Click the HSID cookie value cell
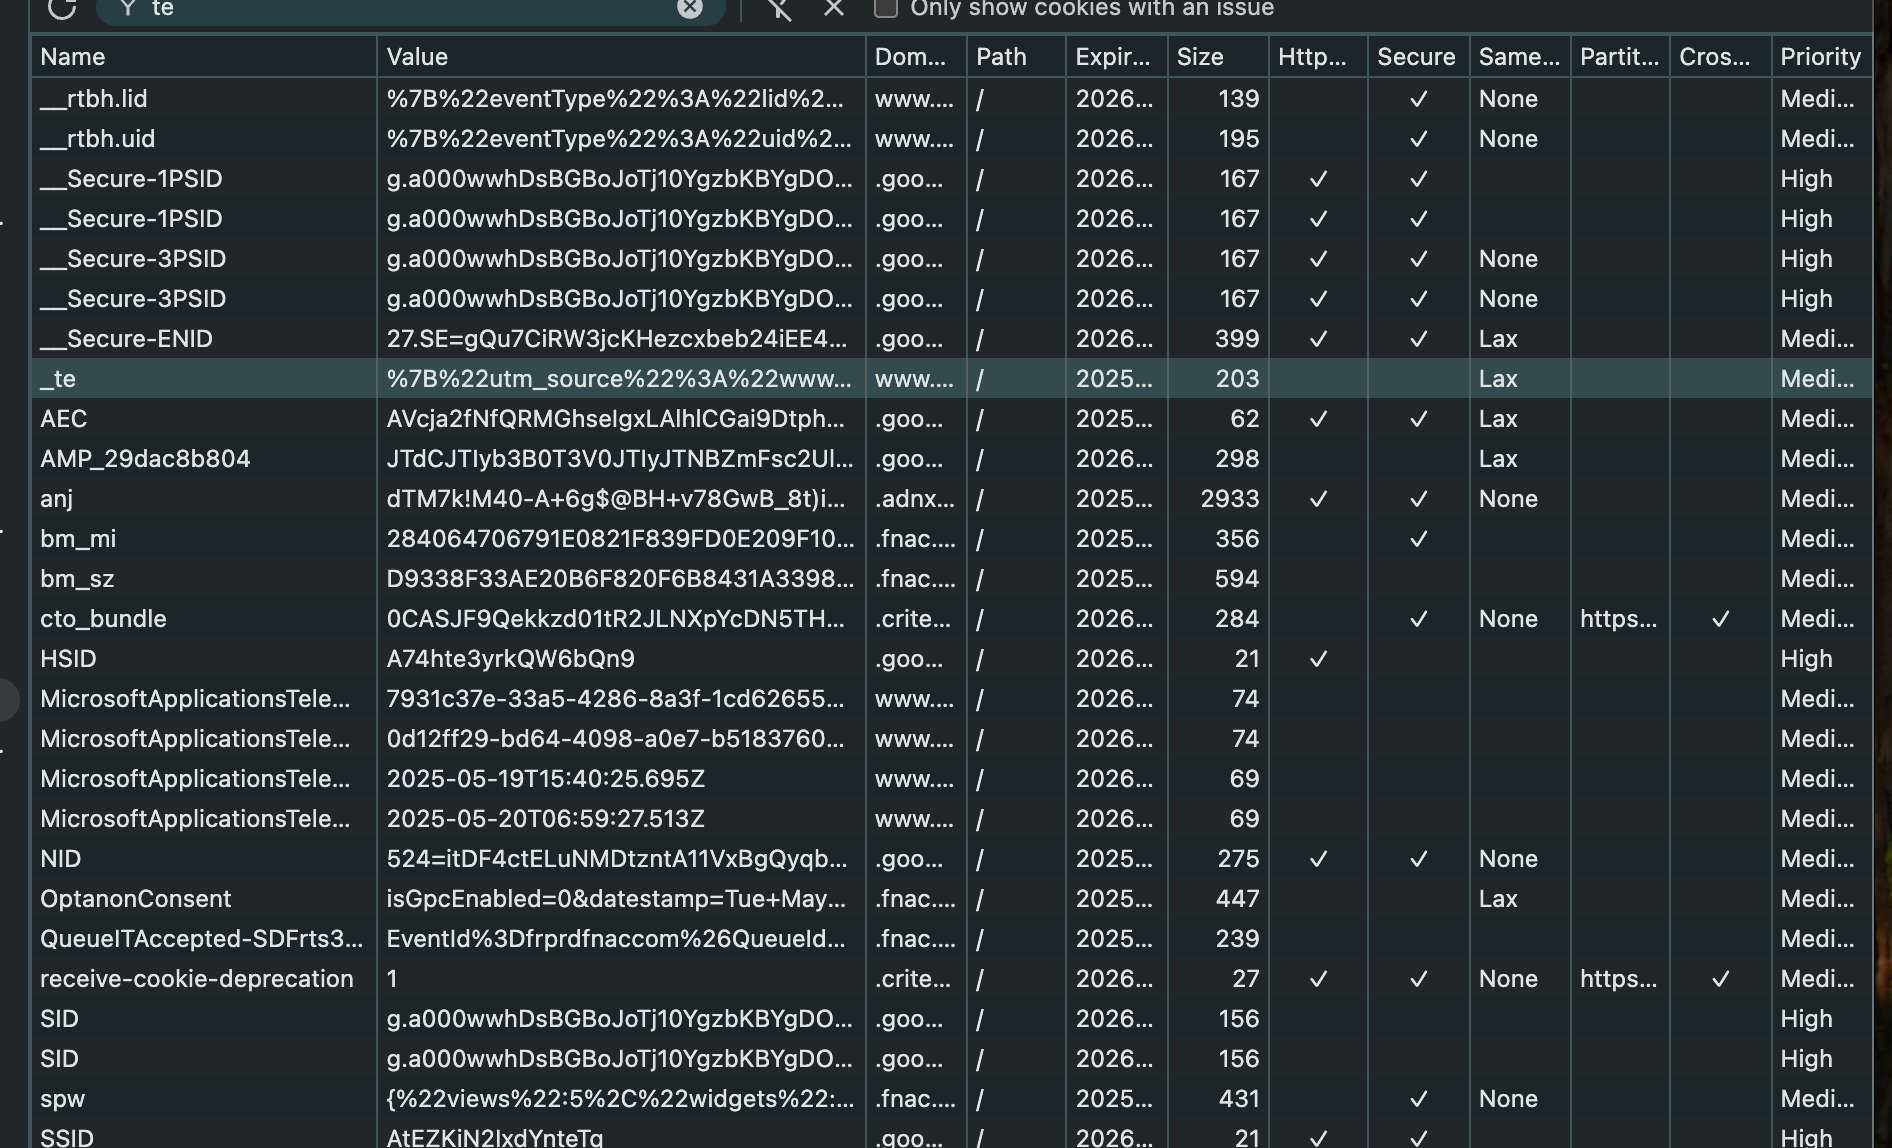This screenshot has height=1148, width=1892. [x=510, y=659]
